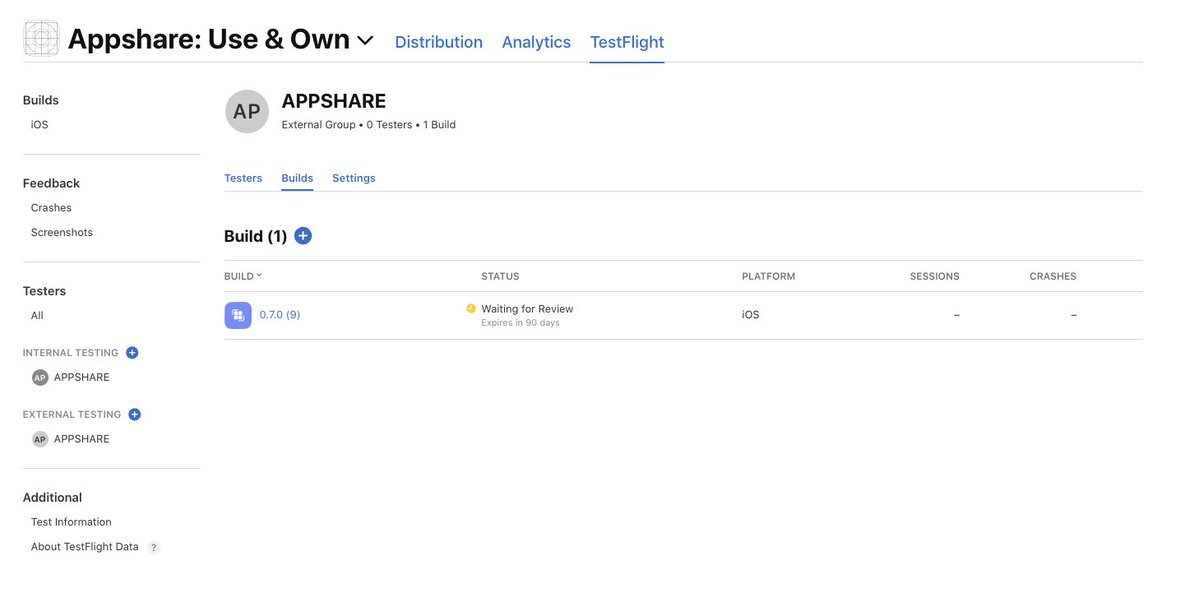This screenshot has width=1199, height=607.
Task: Click the Waiting for Review status text
Action: pyautogui.click(x=528, y=309)
